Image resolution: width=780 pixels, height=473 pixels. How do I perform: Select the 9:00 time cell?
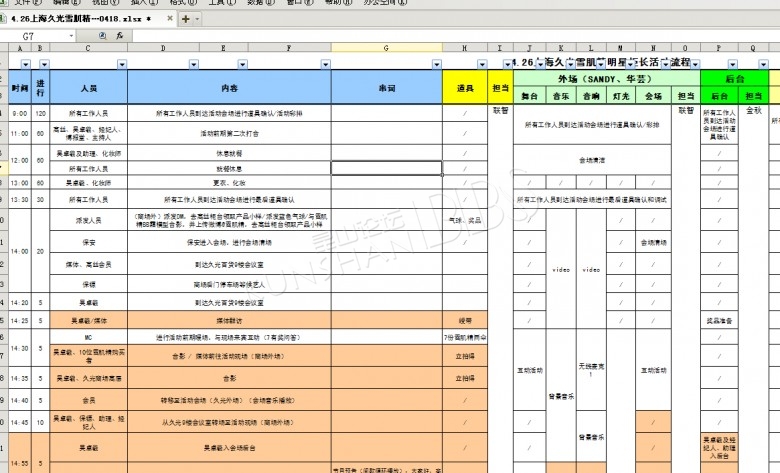(20, 113)
